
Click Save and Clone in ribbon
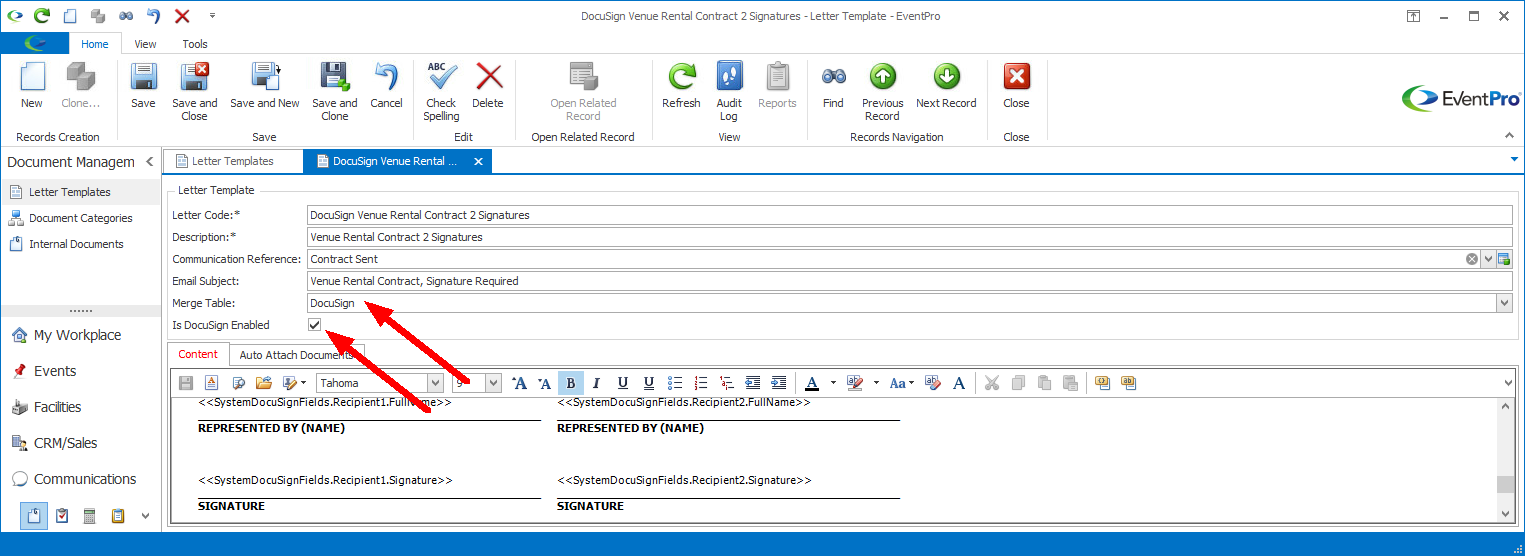click(334, 91)
